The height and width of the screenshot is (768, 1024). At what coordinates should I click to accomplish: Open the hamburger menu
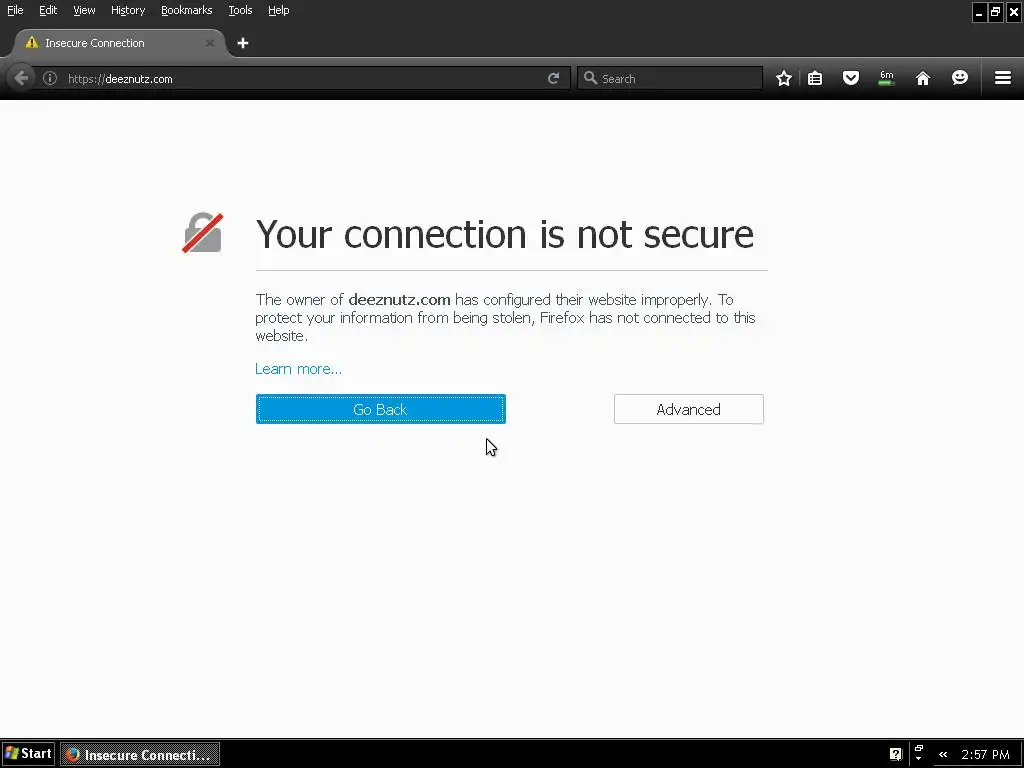tap(1003, 78)
